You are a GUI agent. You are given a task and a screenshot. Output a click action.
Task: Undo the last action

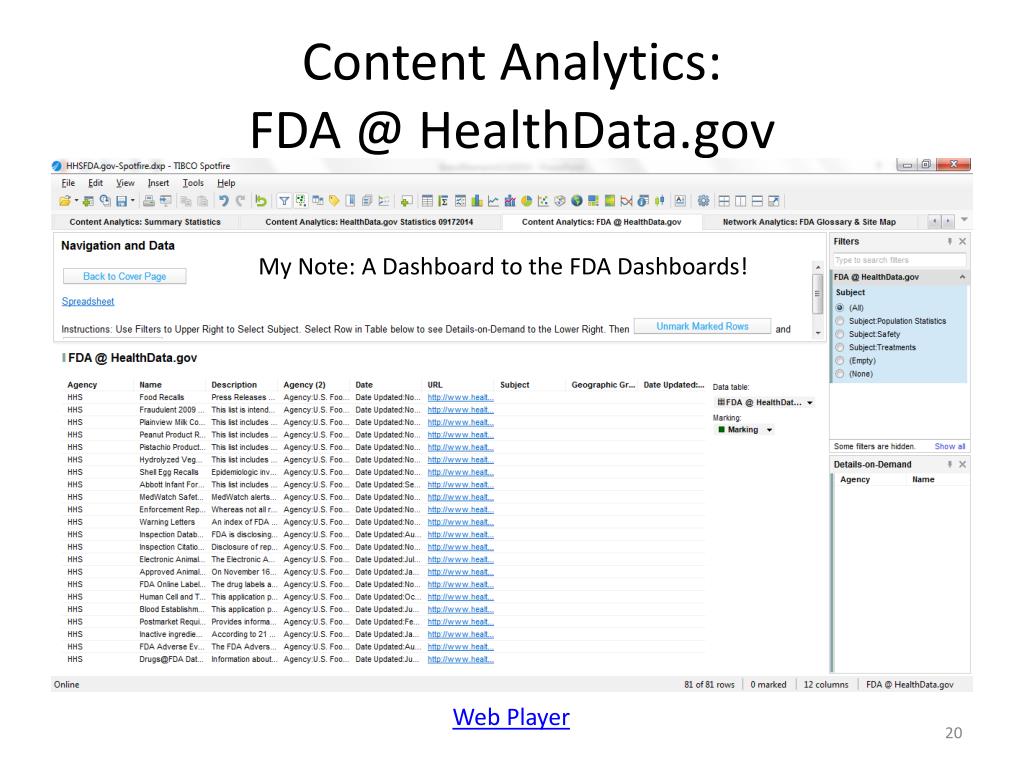point(224,201)
